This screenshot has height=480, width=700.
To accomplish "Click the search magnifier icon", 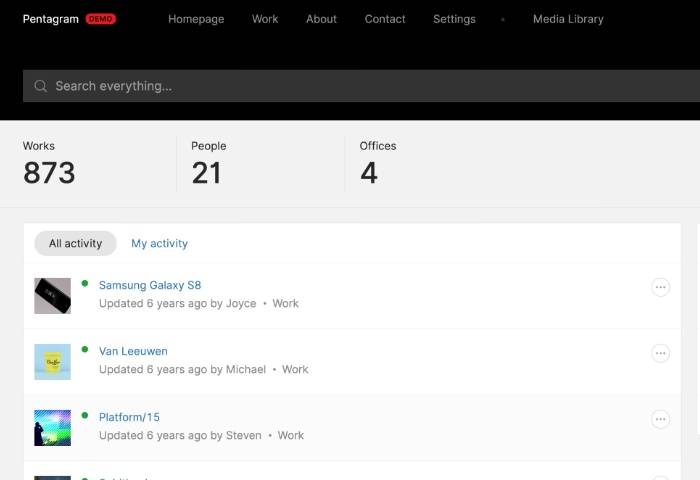I will click(41, 86).
